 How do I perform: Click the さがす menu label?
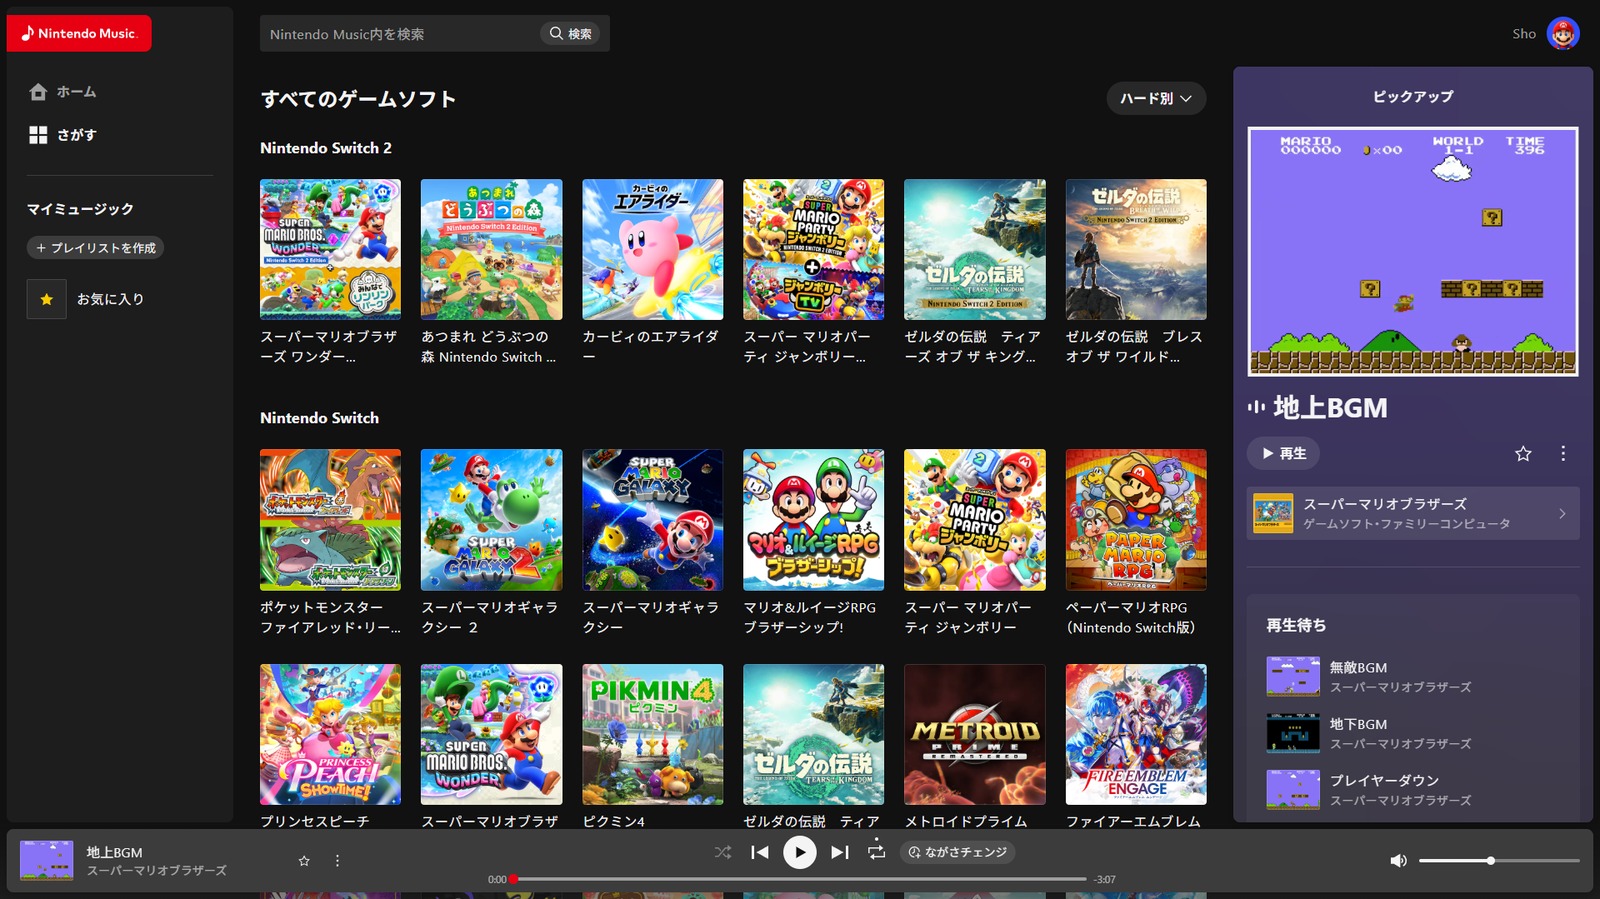point(76,135)
